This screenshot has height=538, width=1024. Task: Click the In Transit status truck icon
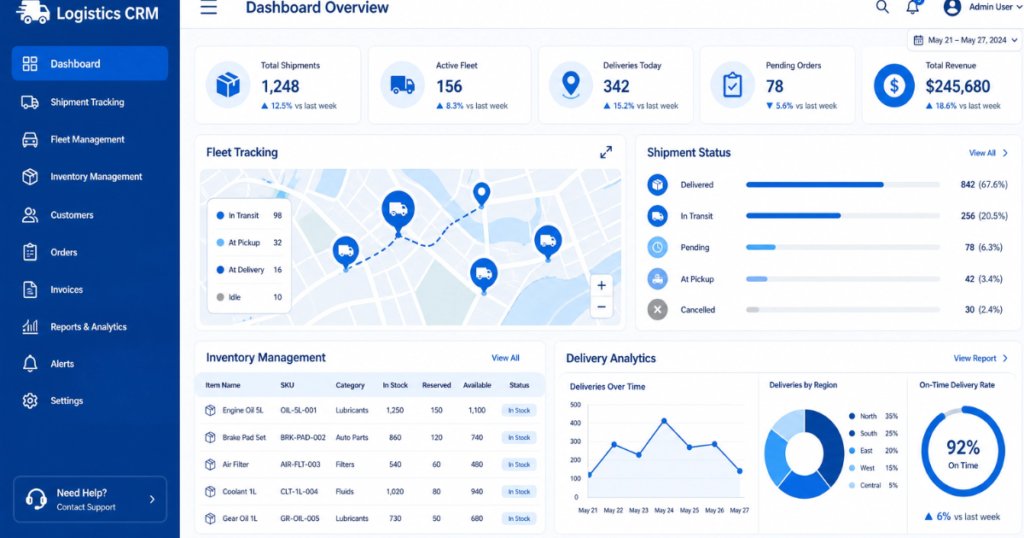(x=658, y=216)
